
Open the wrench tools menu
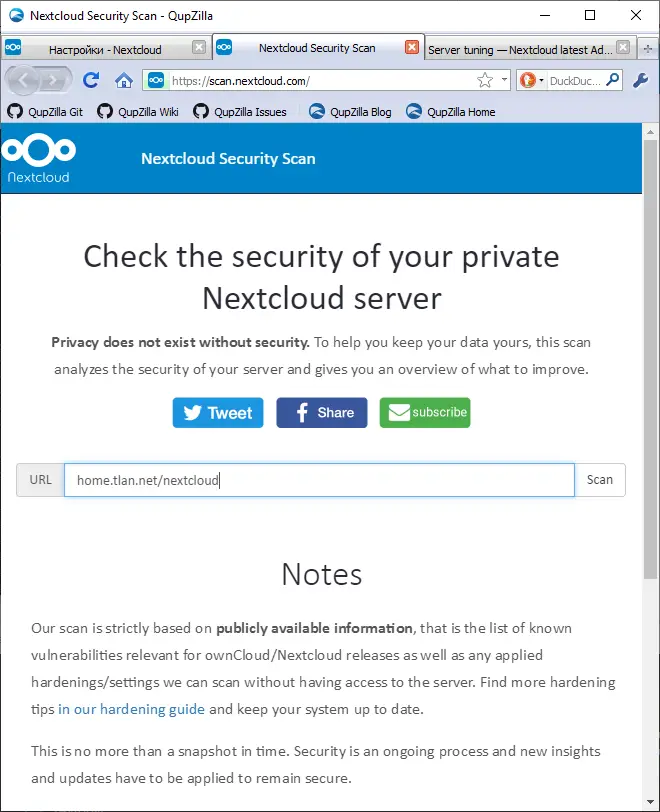click(x=641, y=80)
